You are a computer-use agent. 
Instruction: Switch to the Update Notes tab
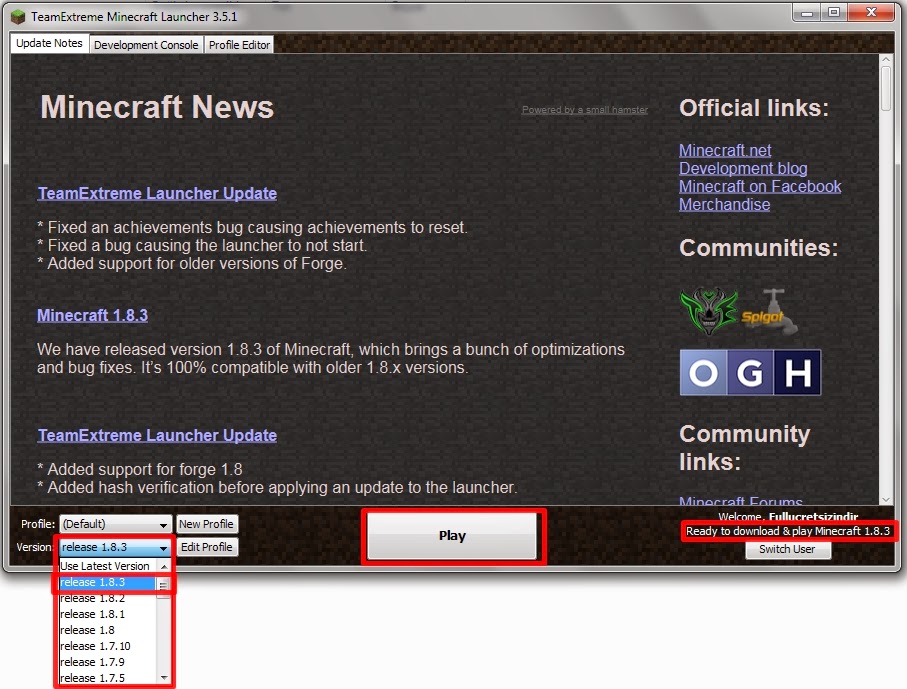coord(49,43)
